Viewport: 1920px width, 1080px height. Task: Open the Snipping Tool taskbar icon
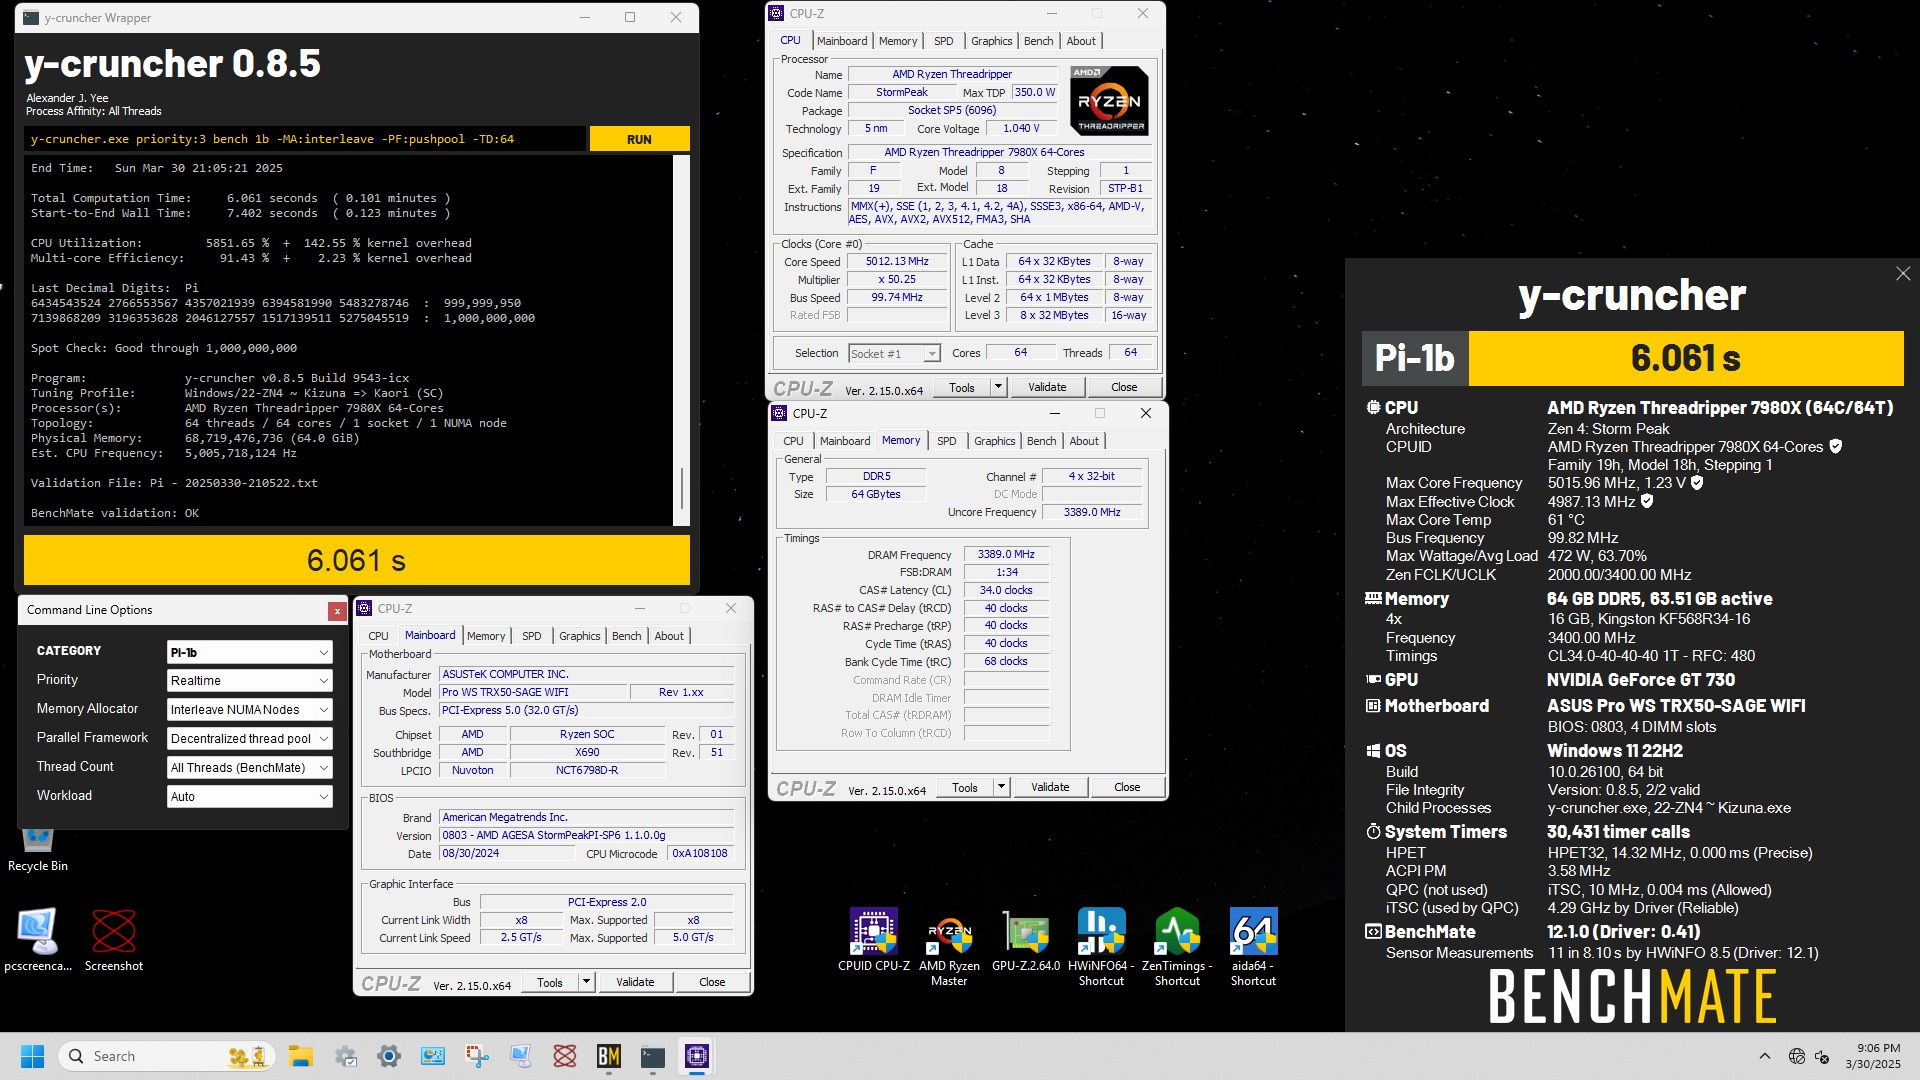pos(476,1056)
